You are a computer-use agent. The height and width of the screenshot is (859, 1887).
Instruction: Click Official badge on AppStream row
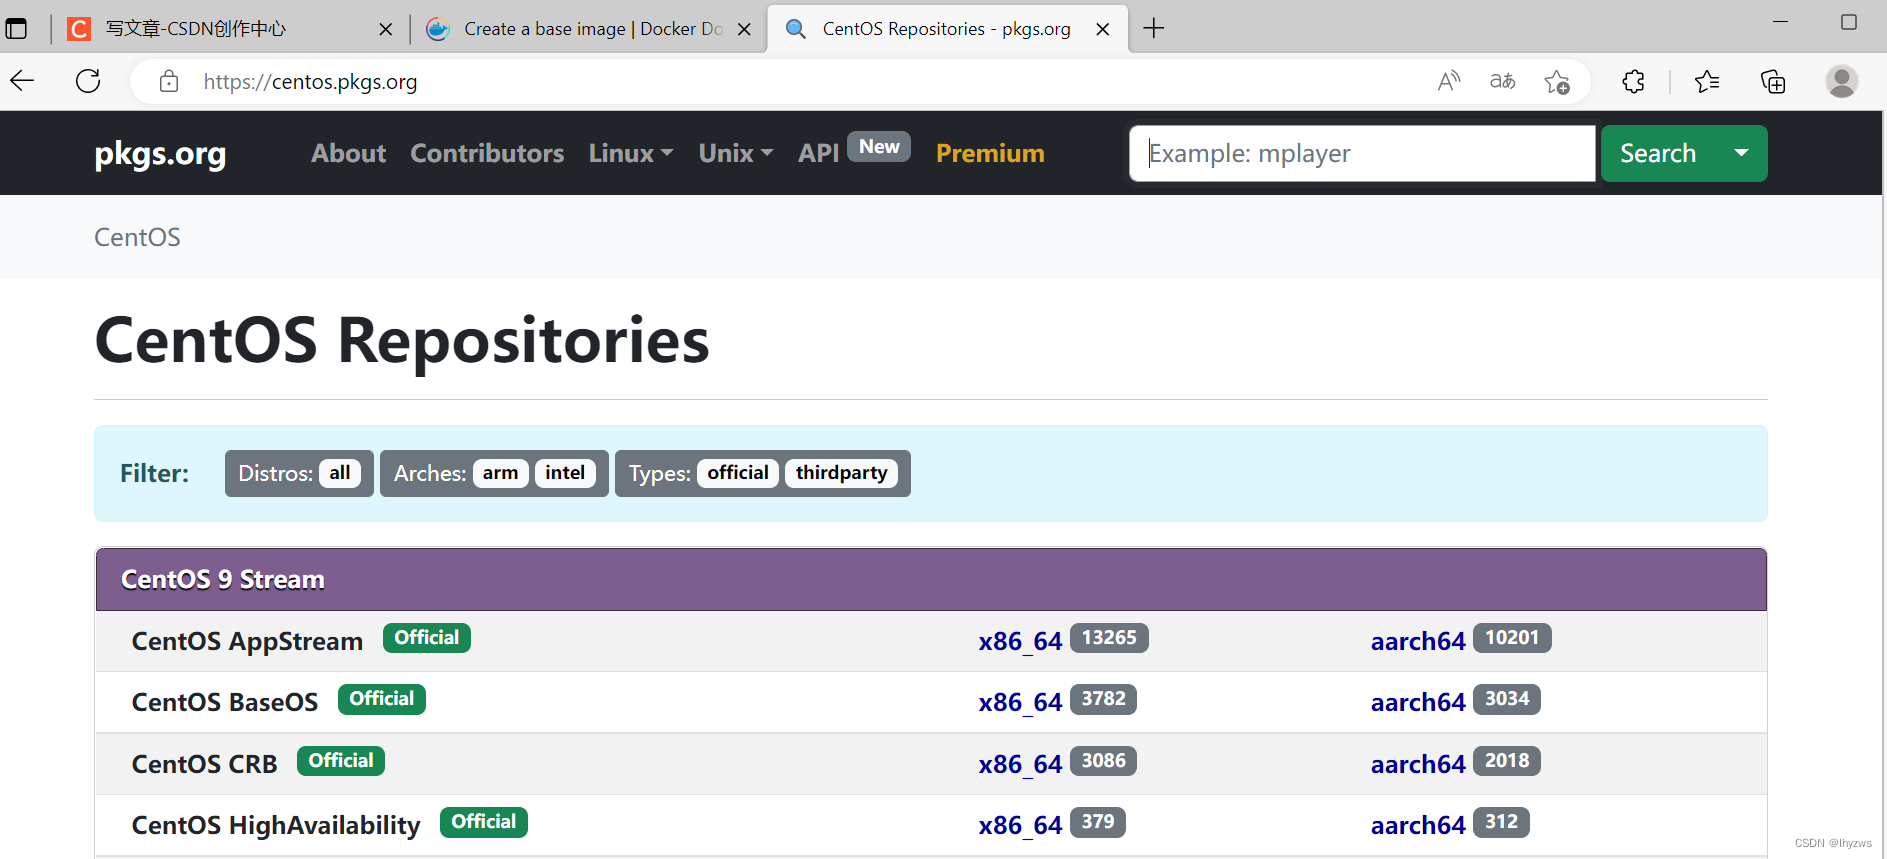pos(427,638)
